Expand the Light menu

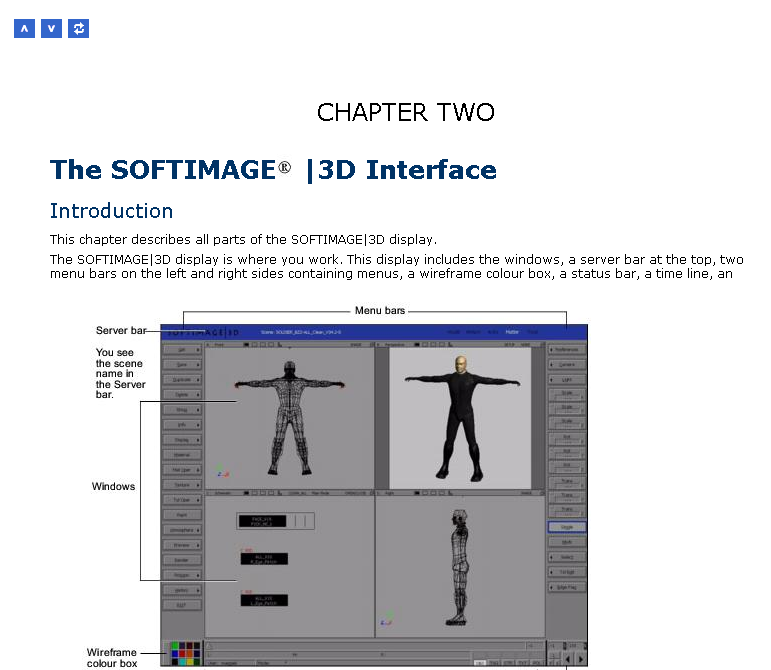tap(566, 380)
